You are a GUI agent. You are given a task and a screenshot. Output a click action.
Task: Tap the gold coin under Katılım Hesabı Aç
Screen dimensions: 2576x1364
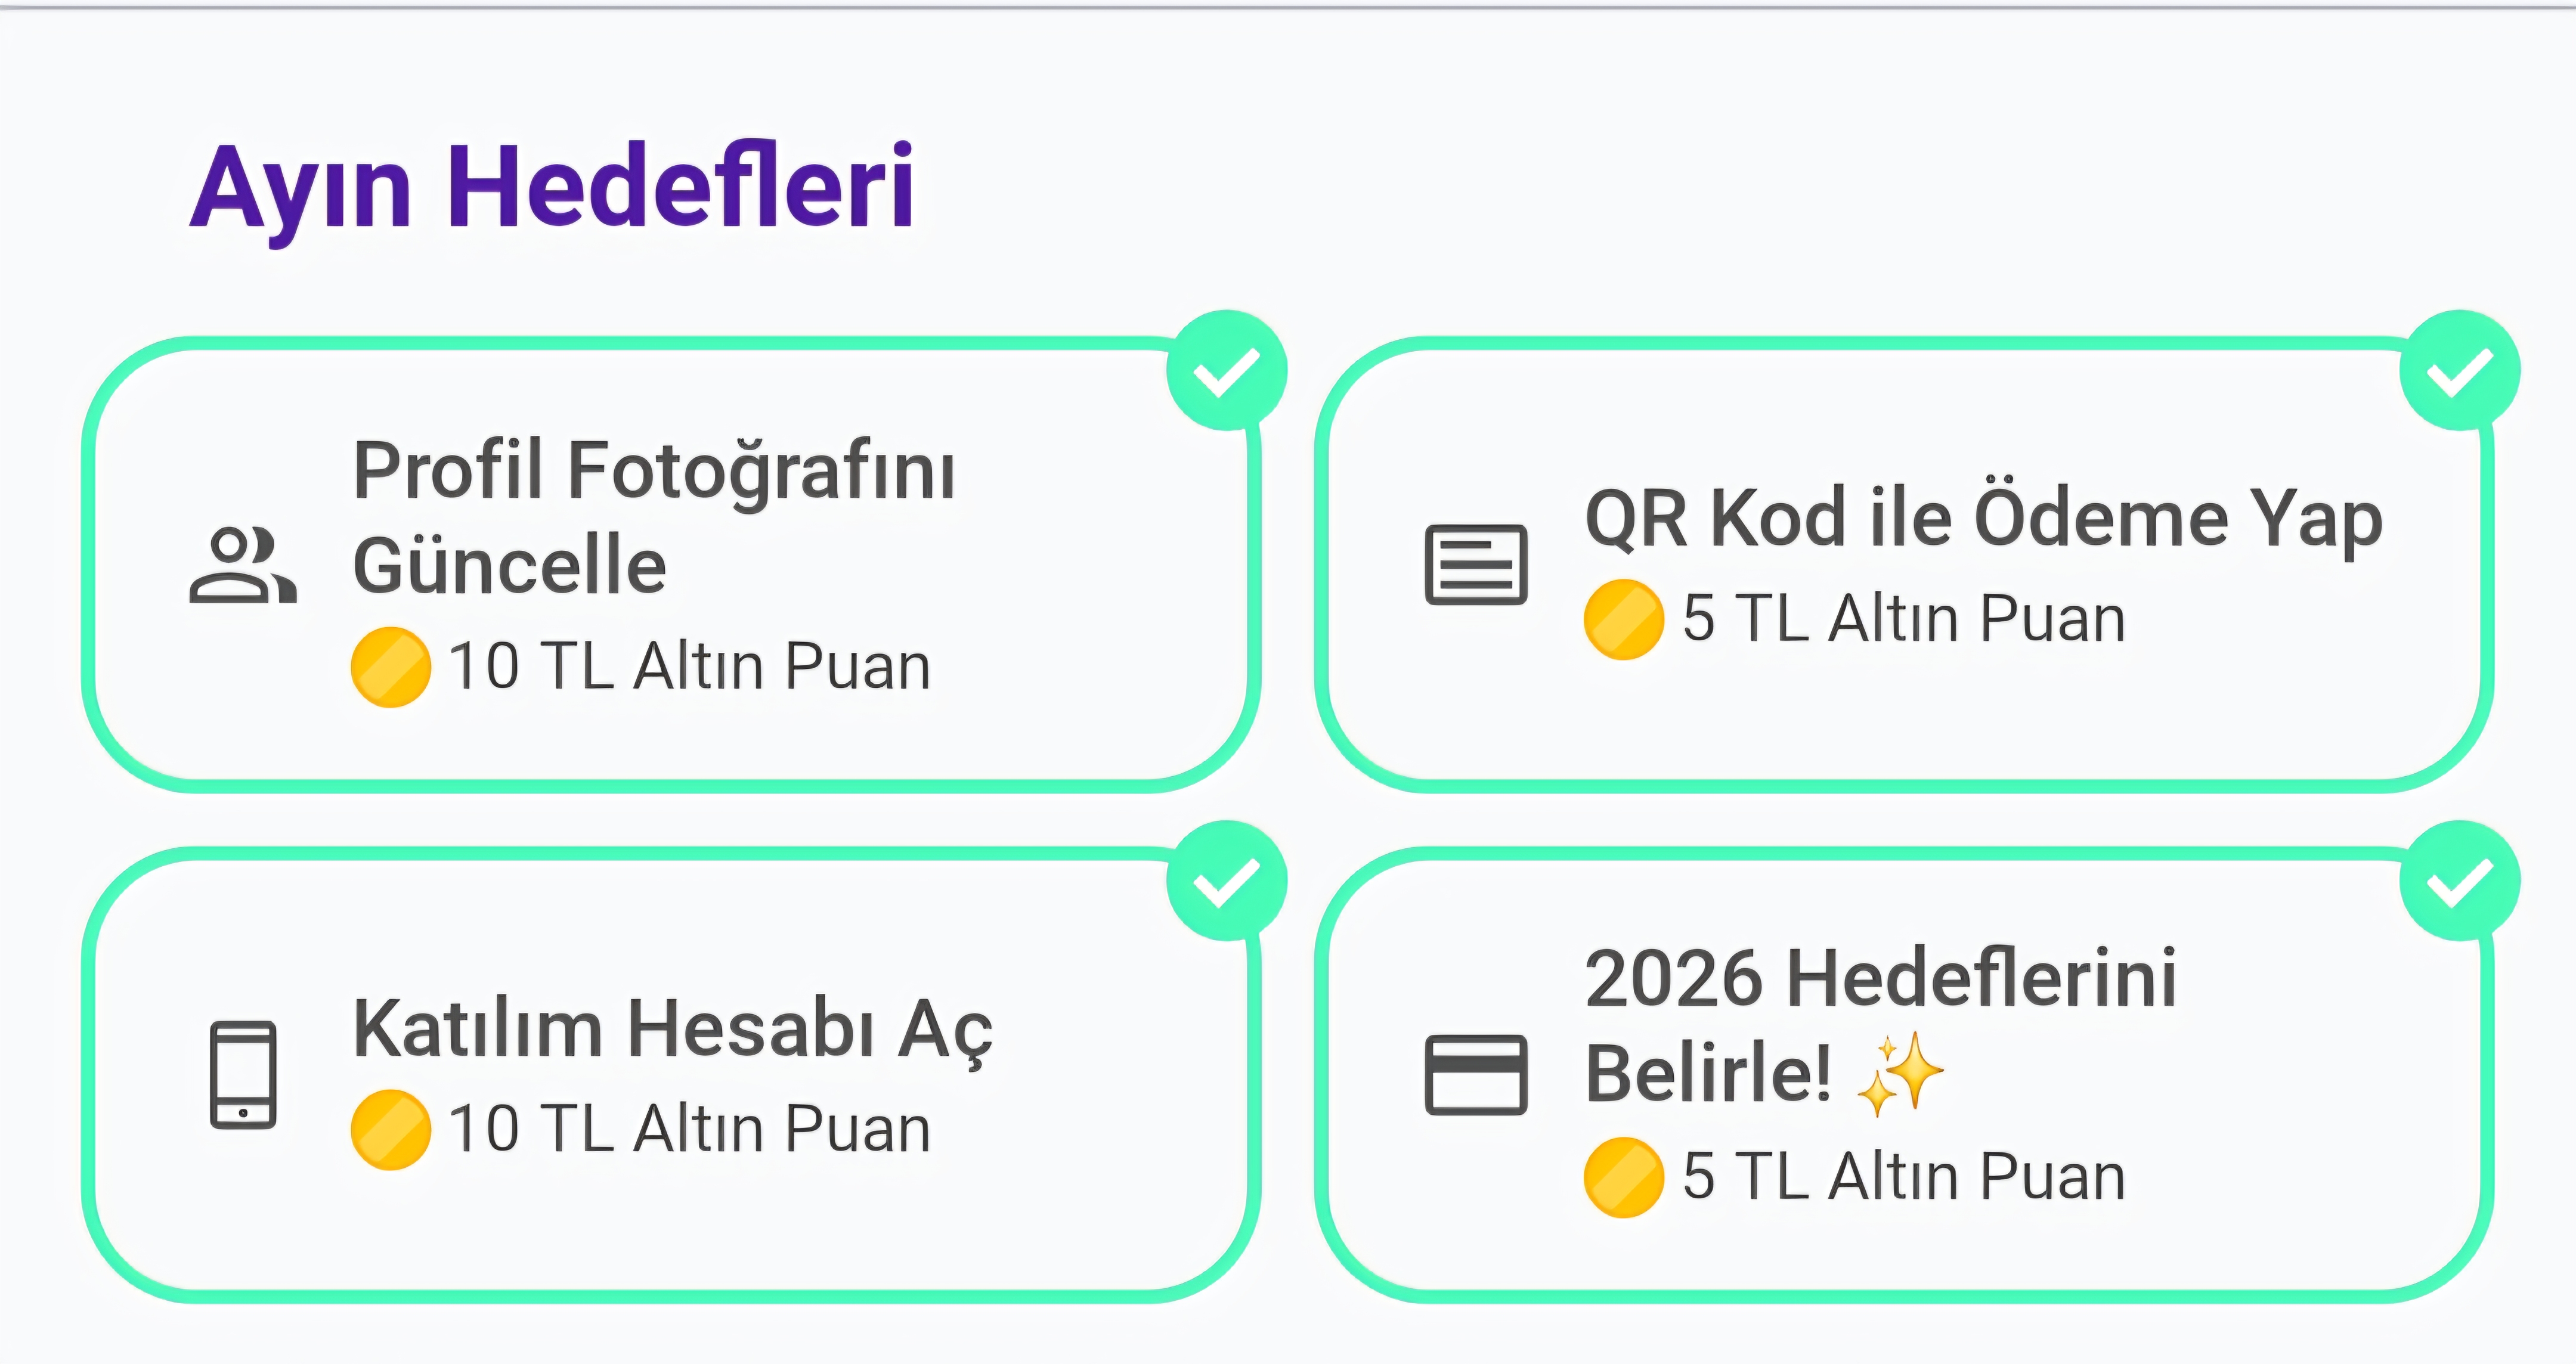tap(391, 1129)
